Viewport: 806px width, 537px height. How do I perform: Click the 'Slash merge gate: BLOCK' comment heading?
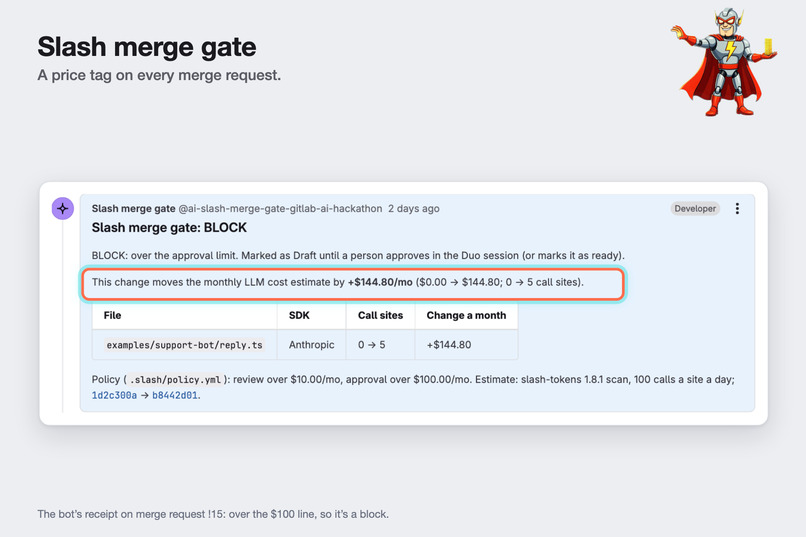169,228
